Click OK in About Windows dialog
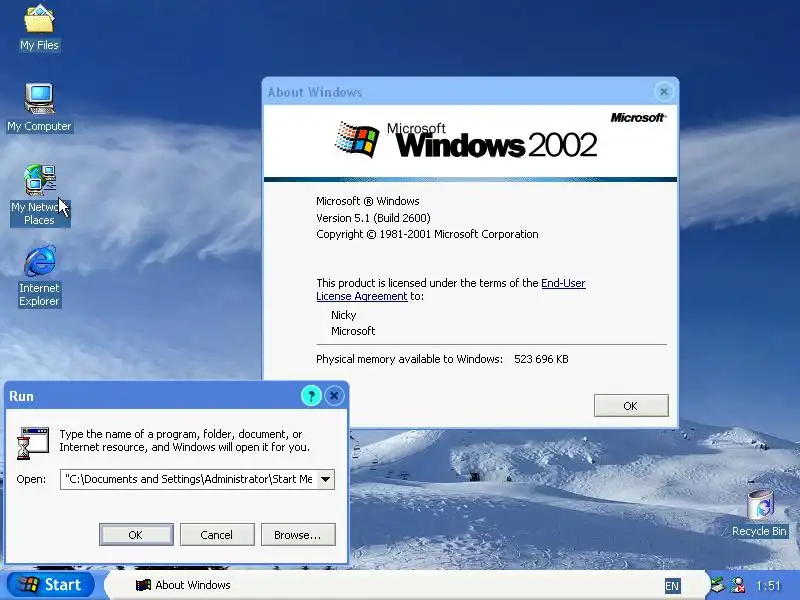Image resolution: width=800 pixels, height=600 pixels. pyautogui.click(x=631, y=406)
